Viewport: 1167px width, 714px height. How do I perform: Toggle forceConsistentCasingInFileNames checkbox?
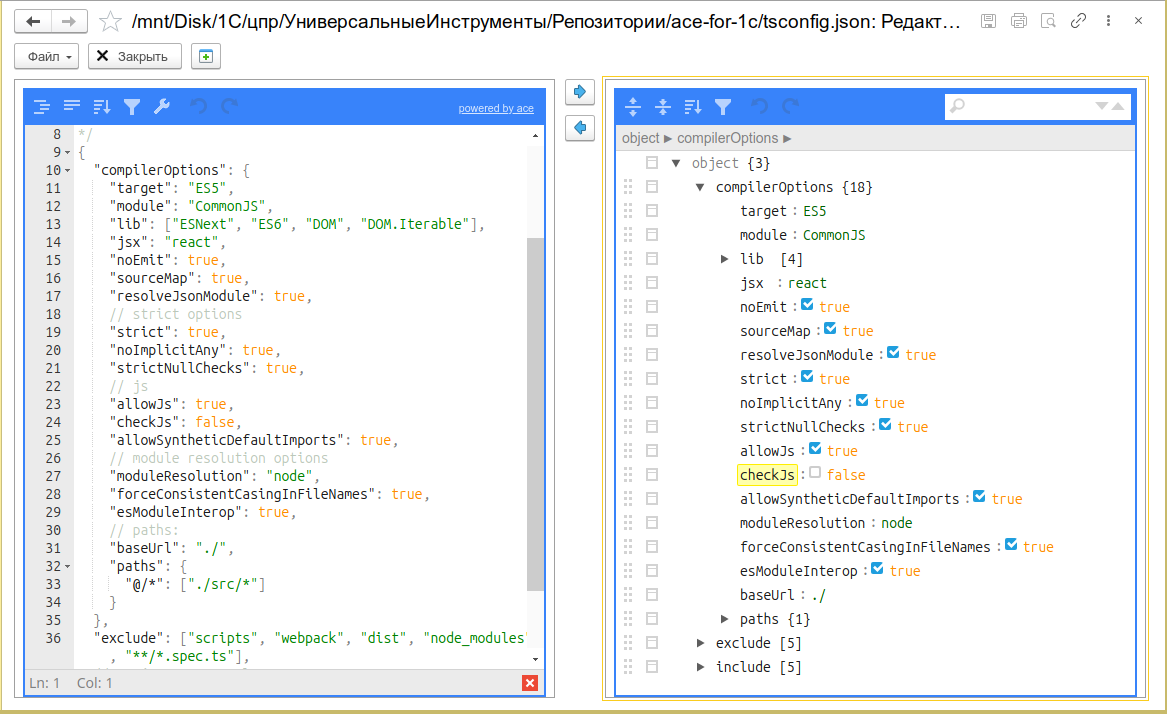(x=1011, y=544)
